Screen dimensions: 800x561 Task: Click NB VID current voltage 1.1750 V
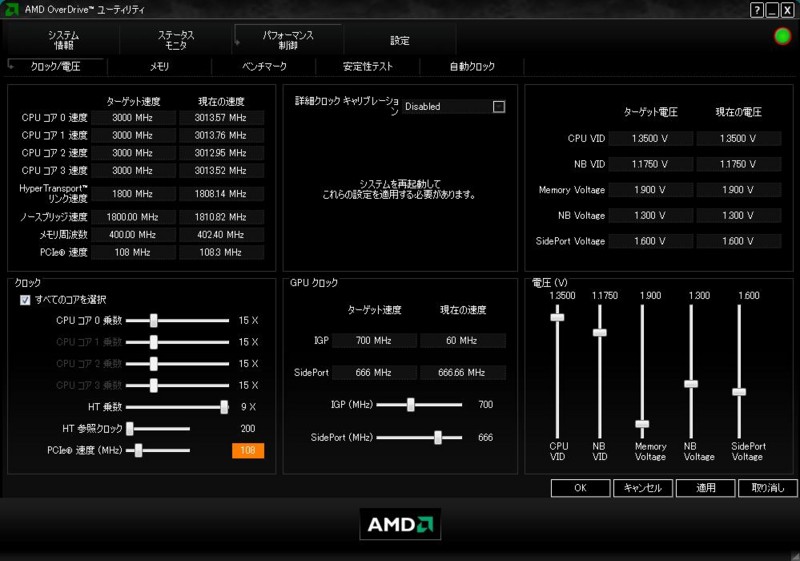point(739,164)
